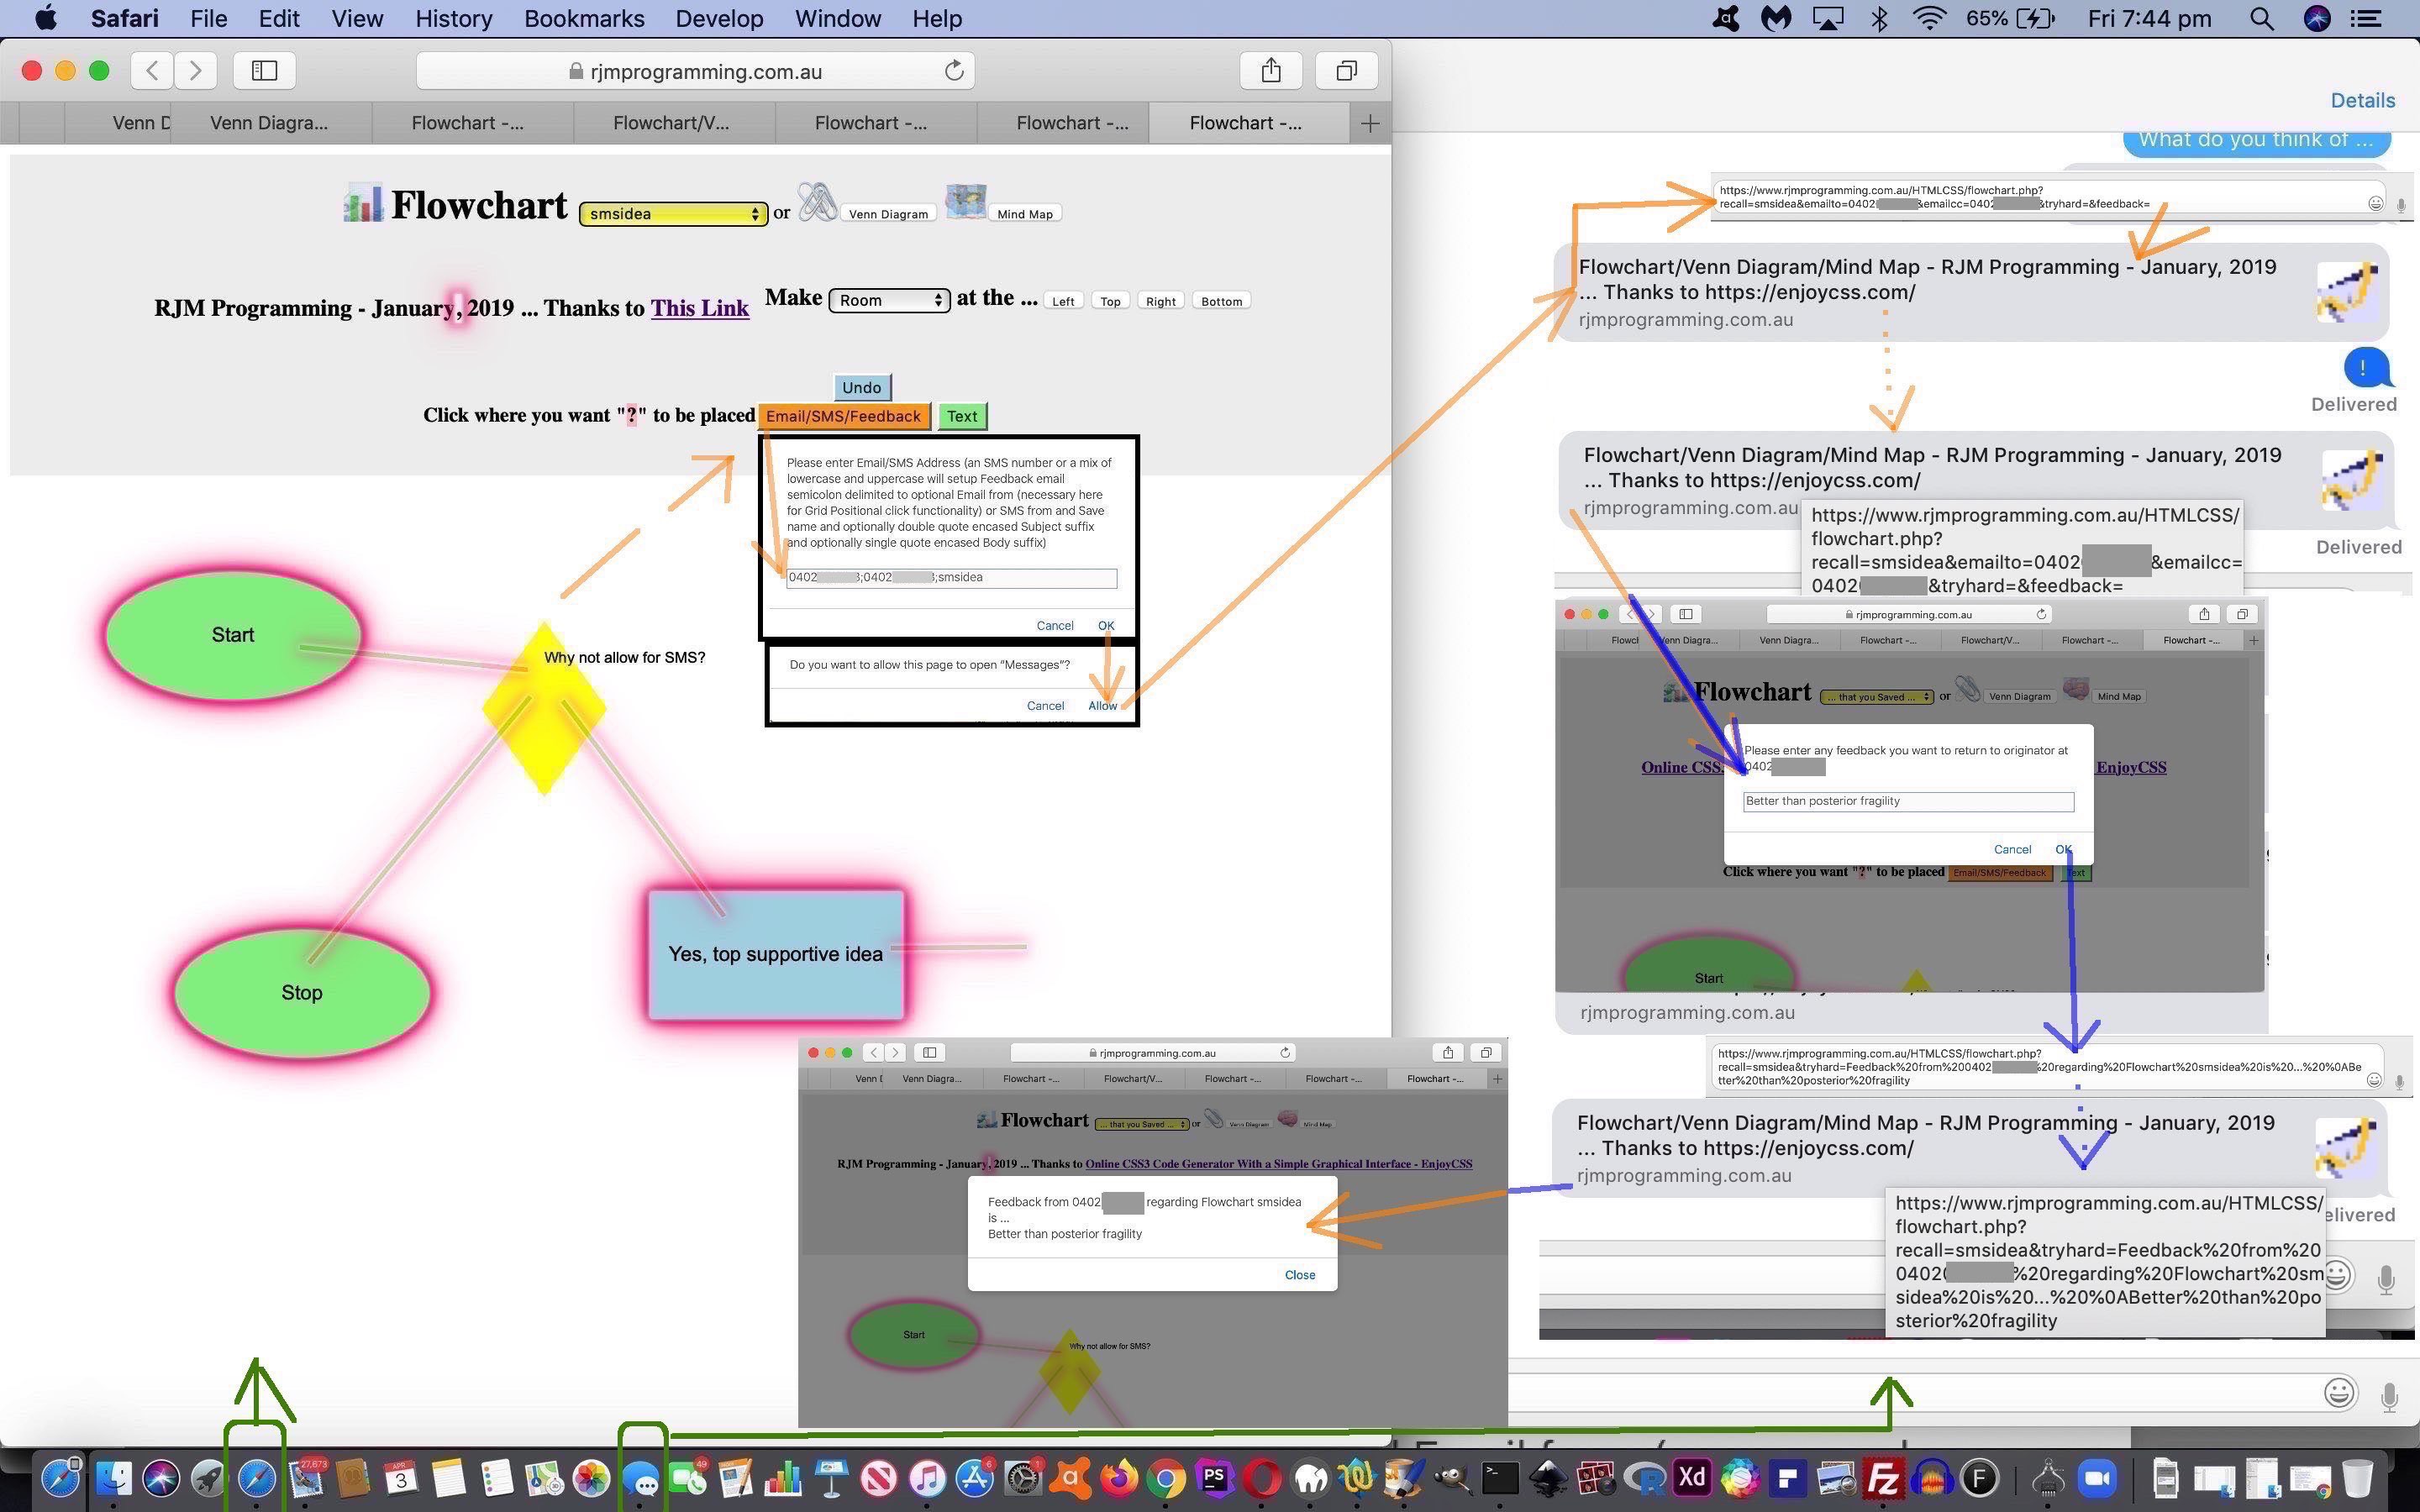The width and height of the screenshot is (2420, 1512).
Task: Open Spotlight search in menu bar
Action: pos(2262,18)
